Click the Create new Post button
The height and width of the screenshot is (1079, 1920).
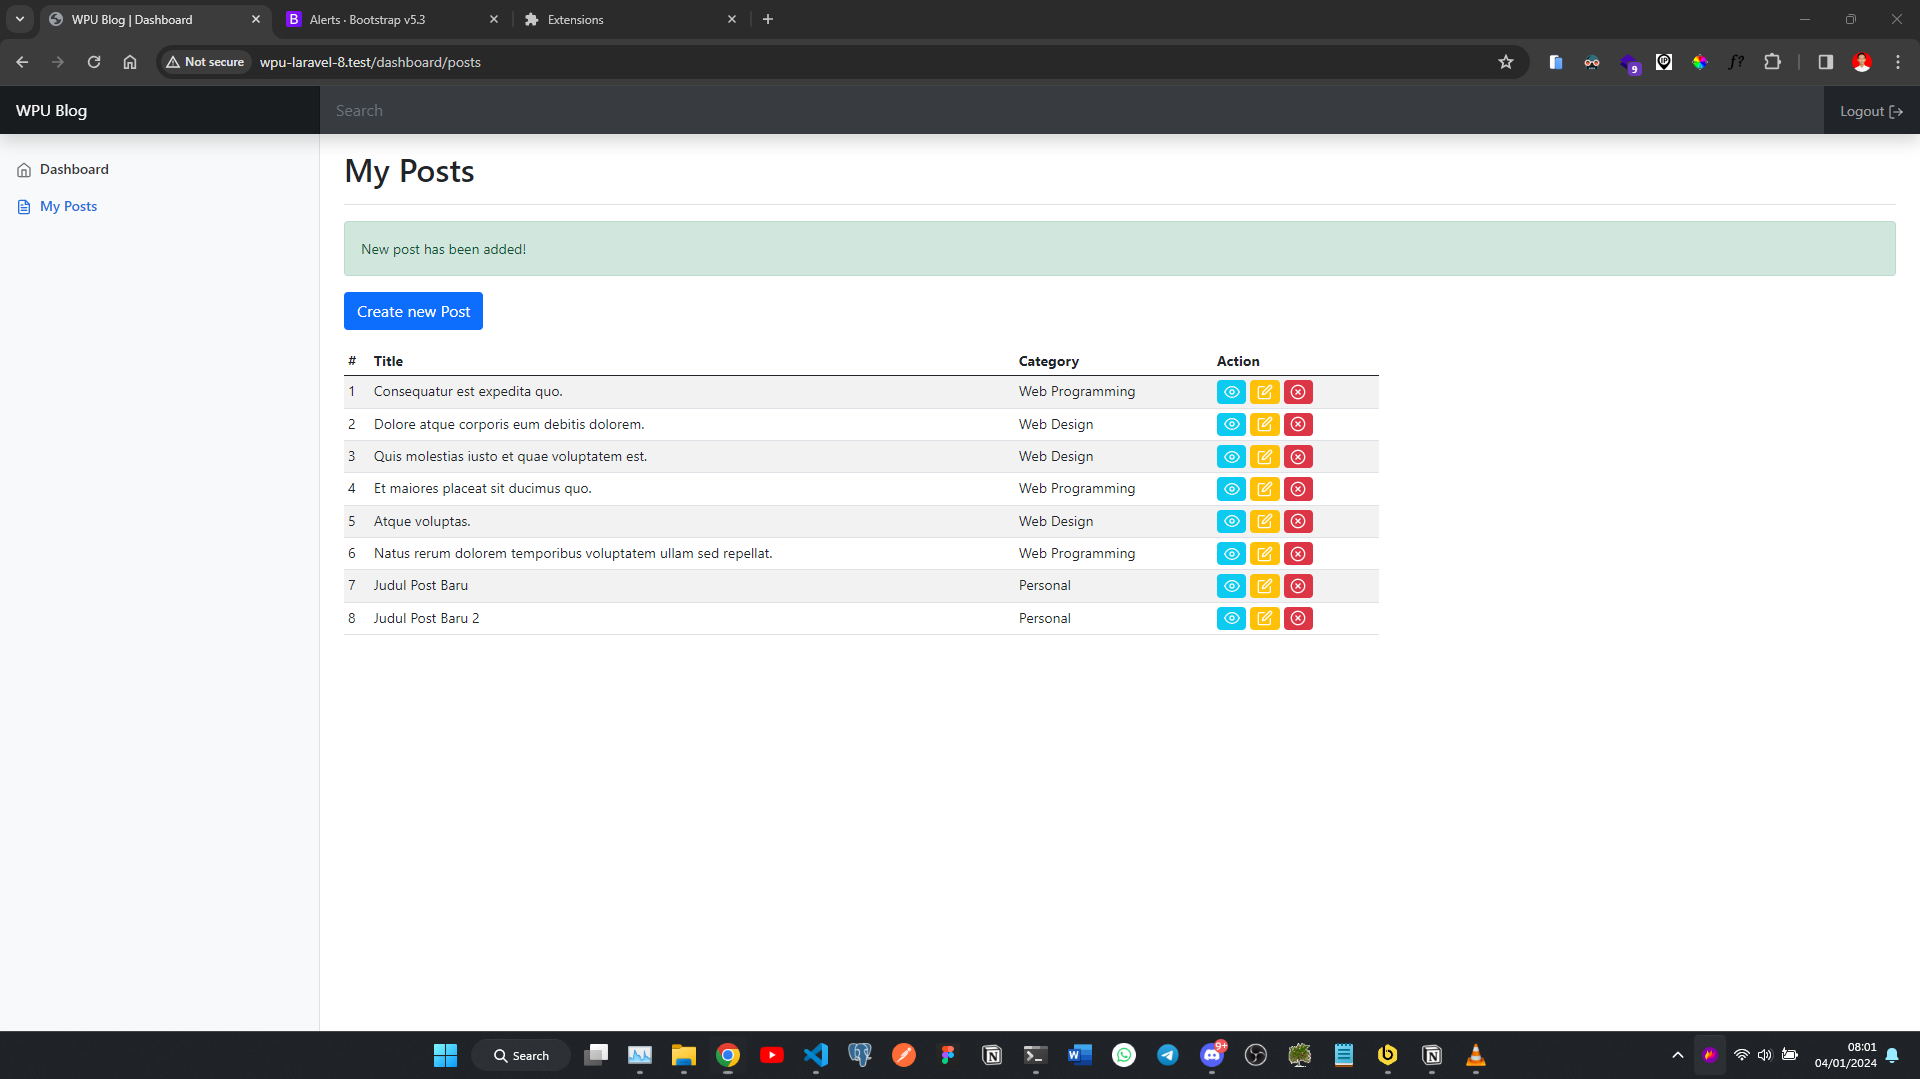(413, 311)
